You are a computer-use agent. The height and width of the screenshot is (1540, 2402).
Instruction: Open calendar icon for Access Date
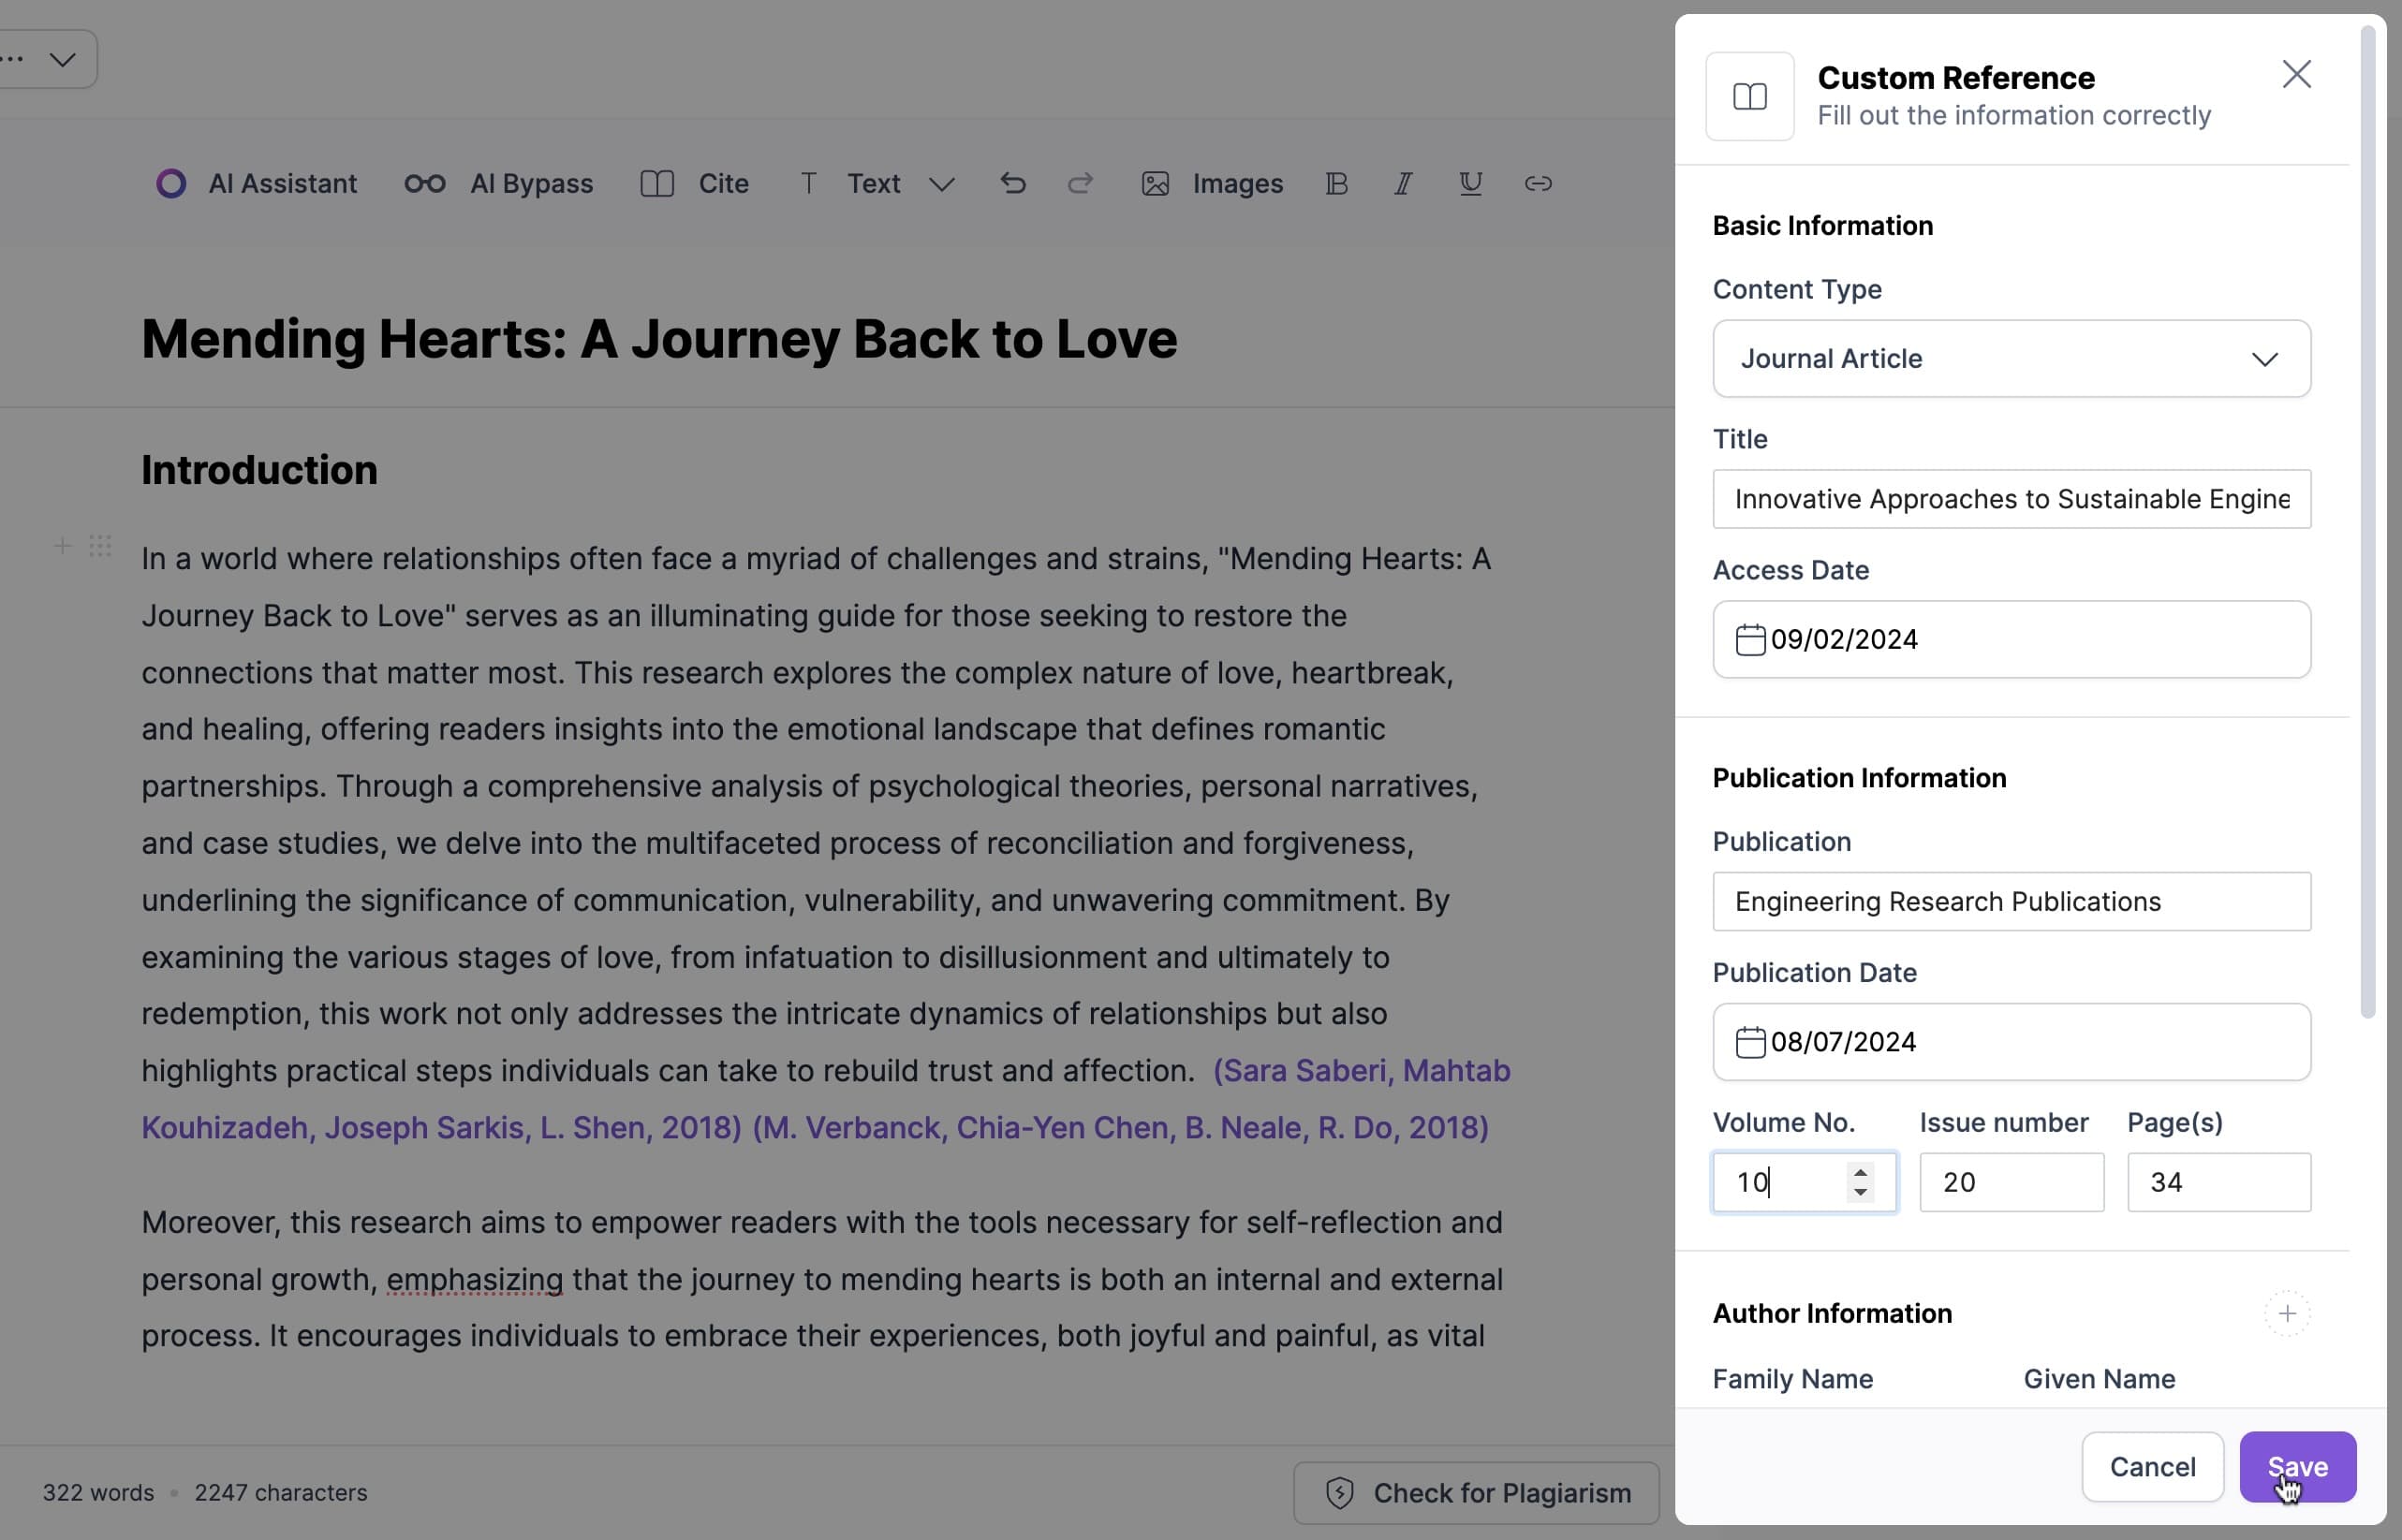coord(1750,640)
